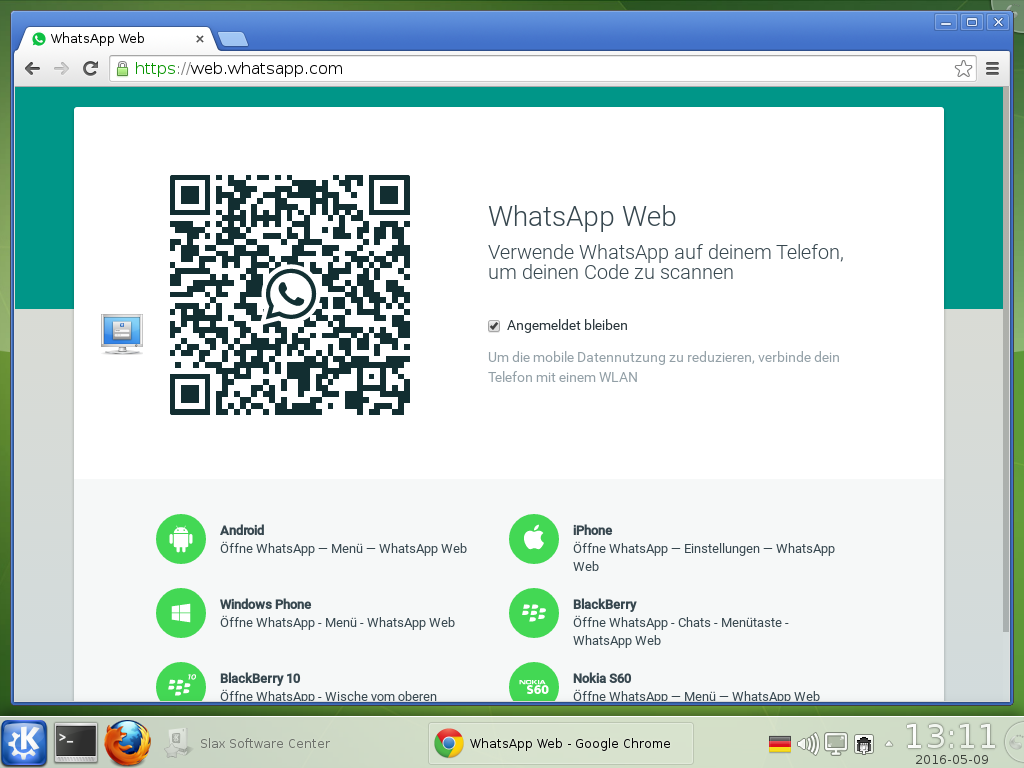Image resolution: width=1024 pixels, height=768 pixels.
Task: Maximize the Chrome window
Action: [x=972, y=23]
